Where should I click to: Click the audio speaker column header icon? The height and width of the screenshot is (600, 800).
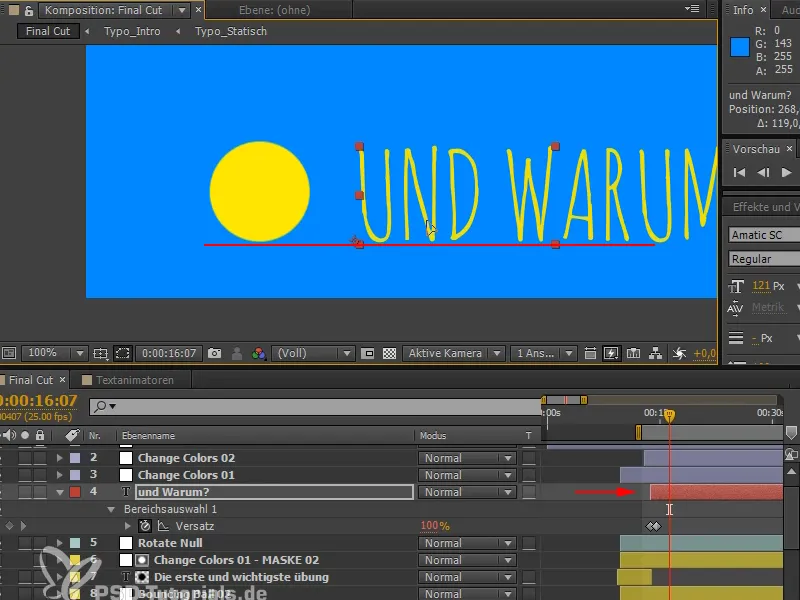[9, 435]
